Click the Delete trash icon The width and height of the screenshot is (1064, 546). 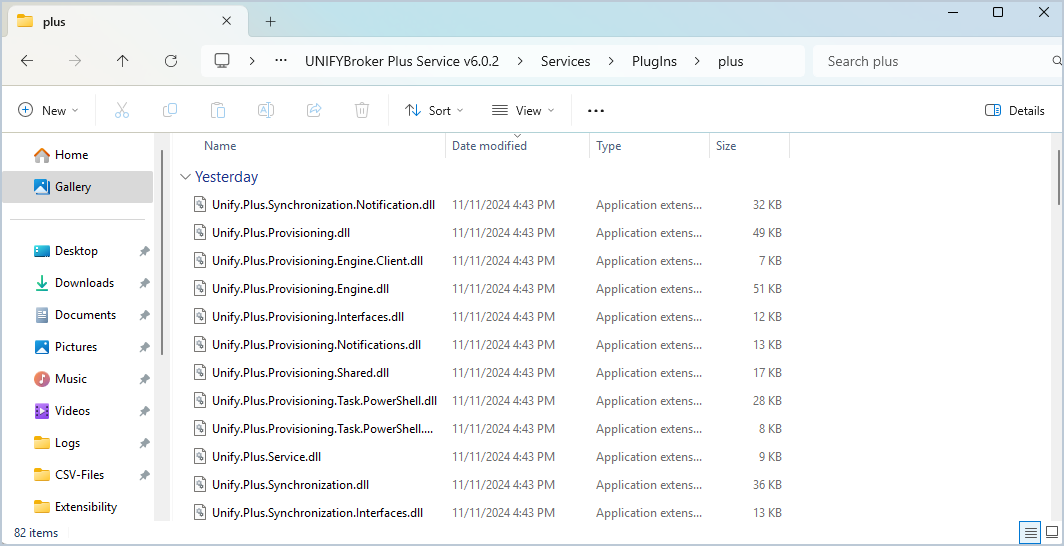[x=362, y=110]
